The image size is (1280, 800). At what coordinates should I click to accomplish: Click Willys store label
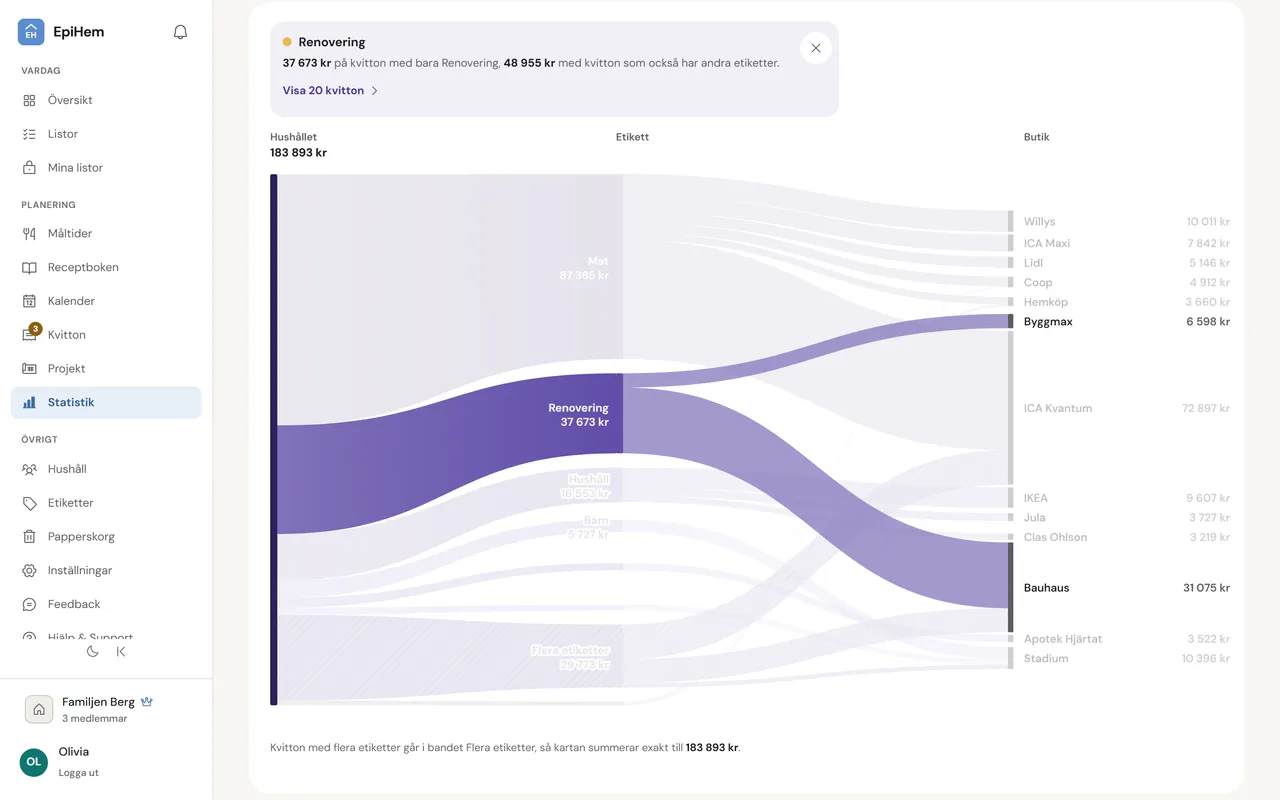[x=1039, y=222]
